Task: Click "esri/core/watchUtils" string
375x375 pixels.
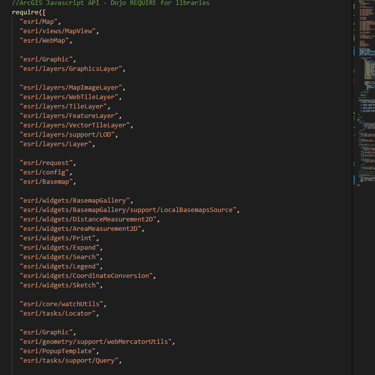Action: (x=61, y=304)
